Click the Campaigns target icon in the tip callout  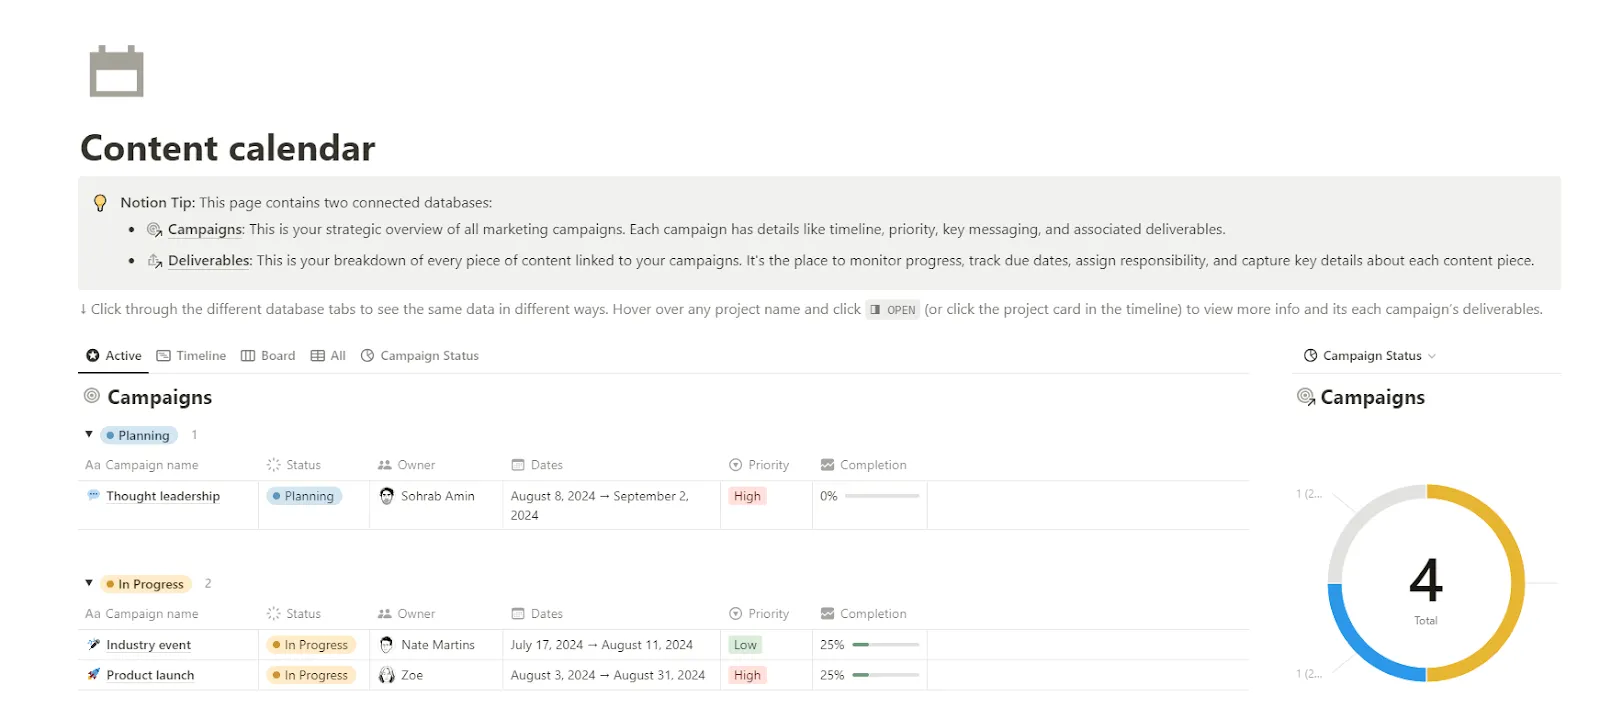(x=155, y=230)
